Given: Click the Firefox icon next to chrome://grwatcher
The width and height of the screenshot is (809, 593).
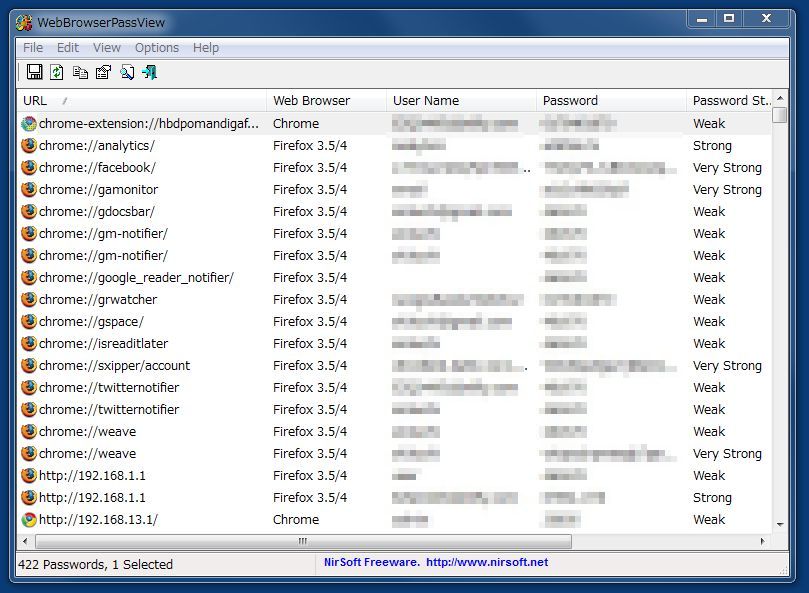Looking at the screenshot, I should (29, 299).
